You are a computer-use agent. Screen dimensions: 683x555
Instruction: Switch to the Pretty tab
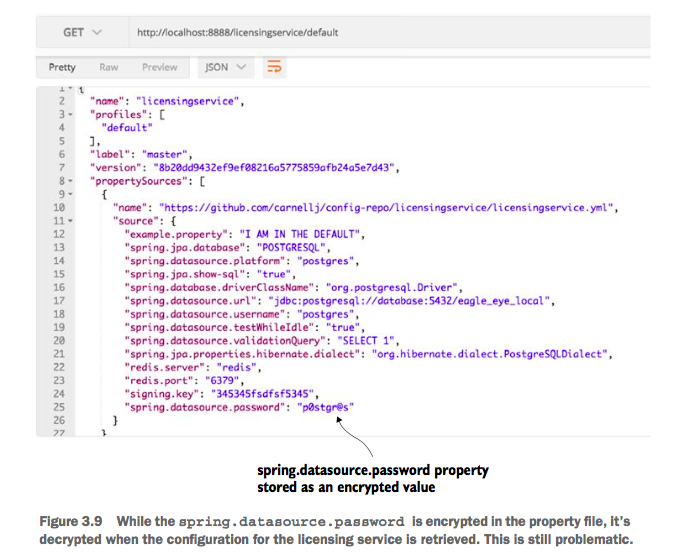coord(62,68)
